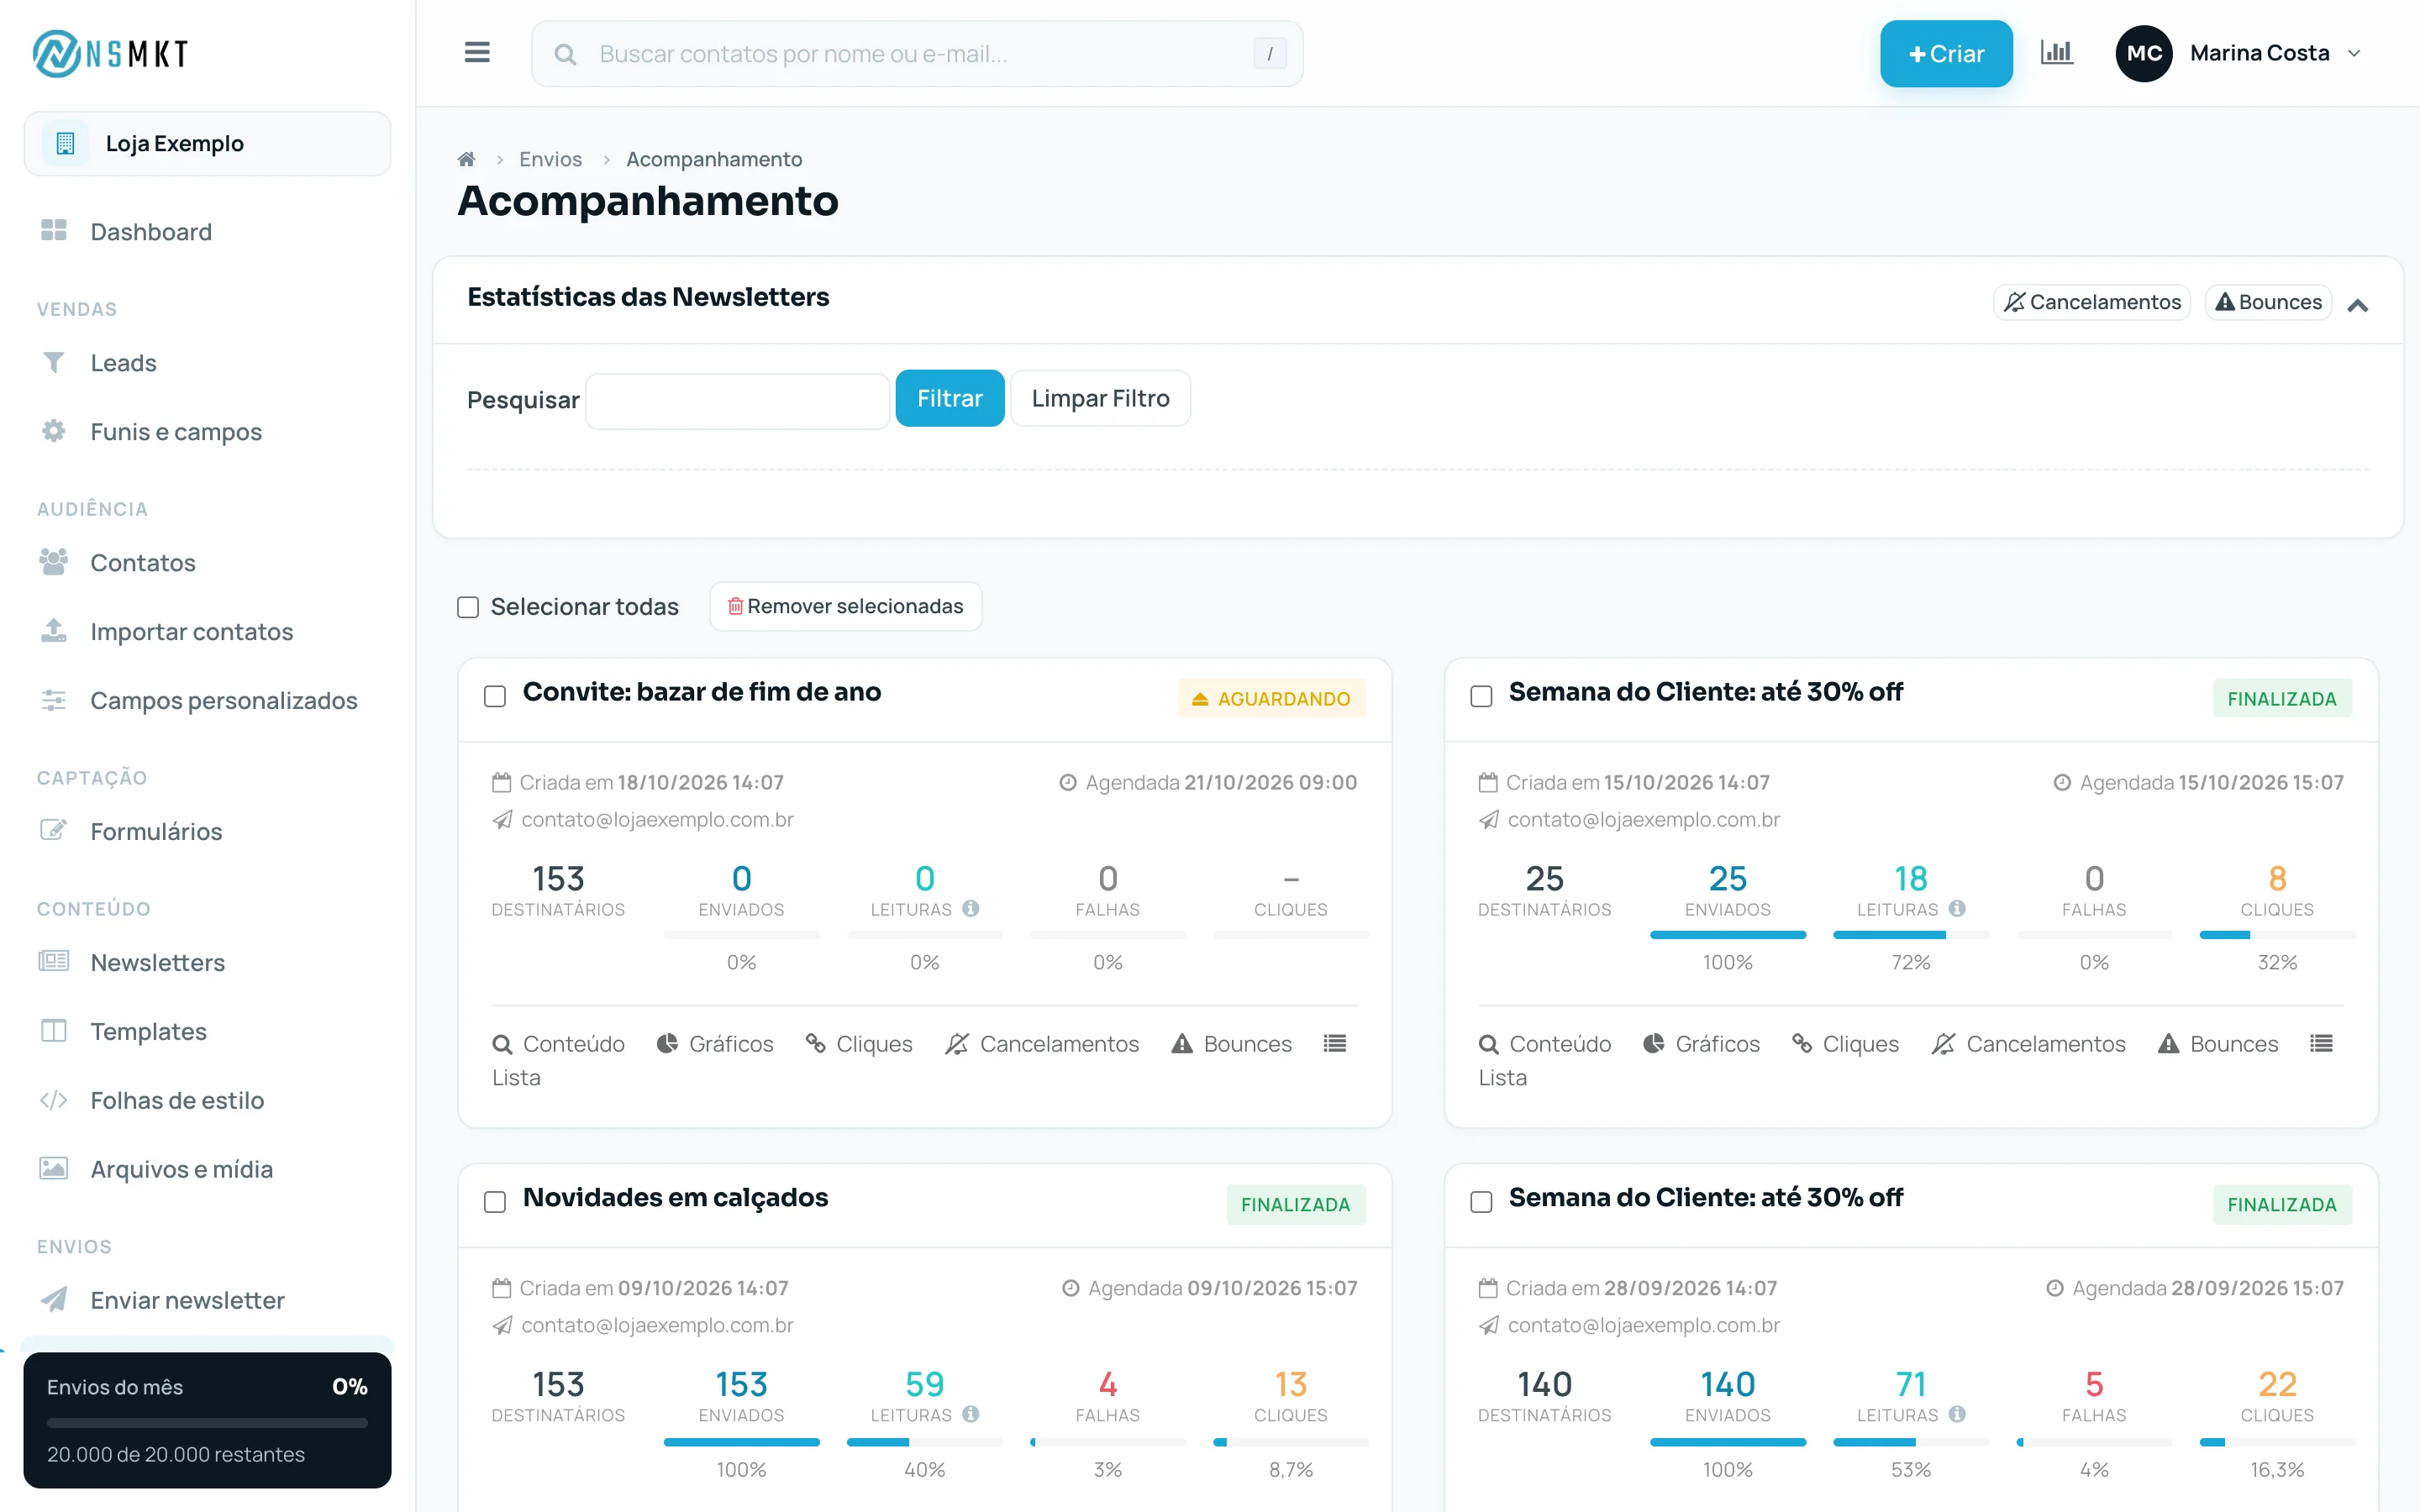This screenshot has width=2420, height=1512.
Task: Open Cliques in Convite: bazar card
Action: point(859,1043)
